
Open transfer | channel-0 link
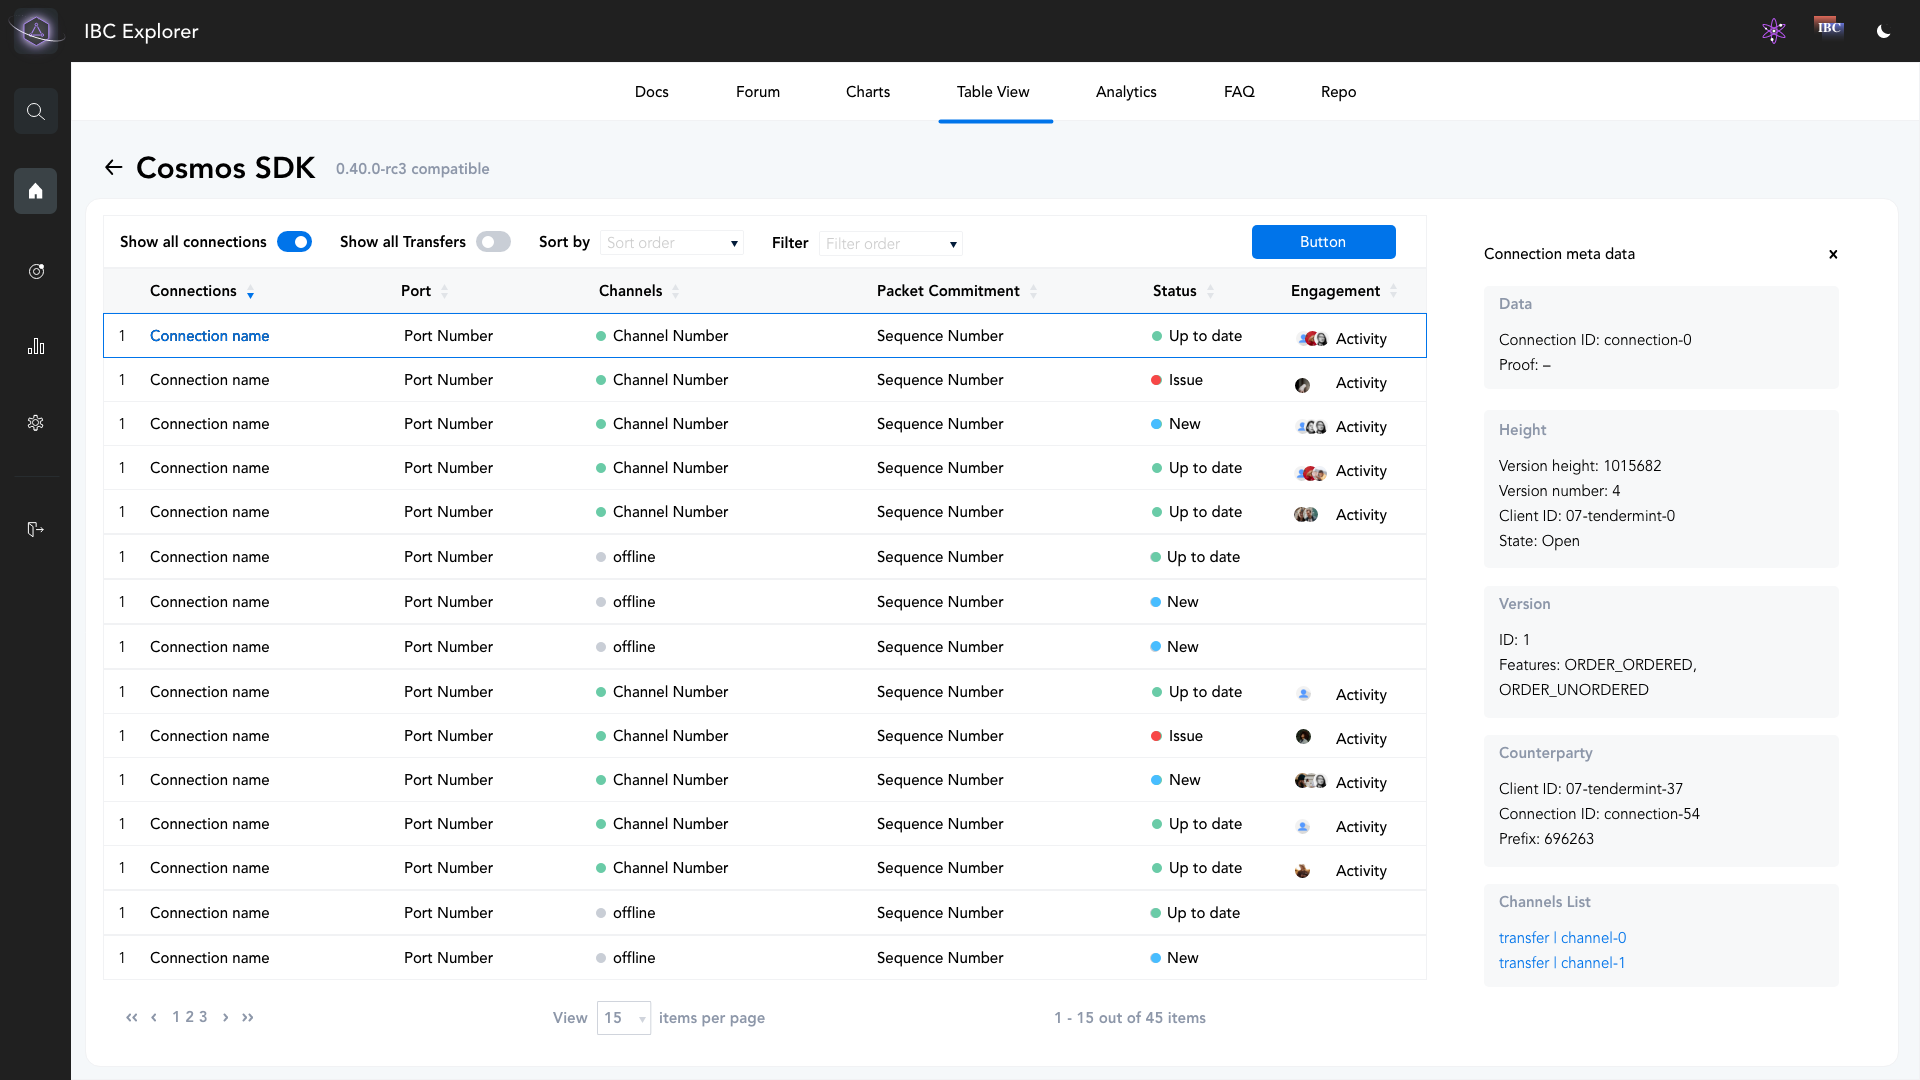coord(1562,938)
